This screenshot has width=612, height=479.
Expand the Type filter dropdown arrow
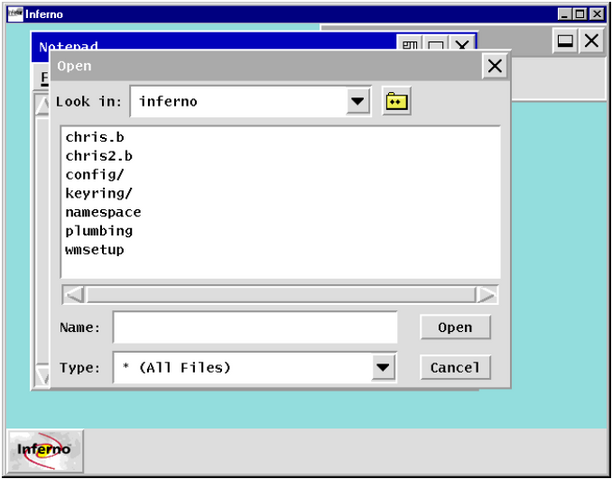click(x=383, y=367)
